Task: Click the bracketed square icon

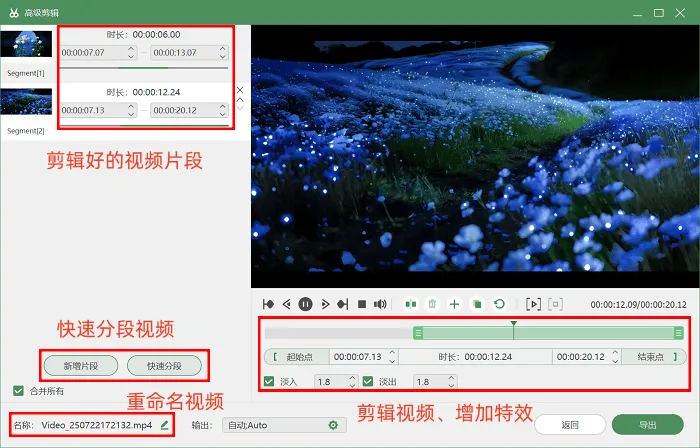Action: pos(555,304)
